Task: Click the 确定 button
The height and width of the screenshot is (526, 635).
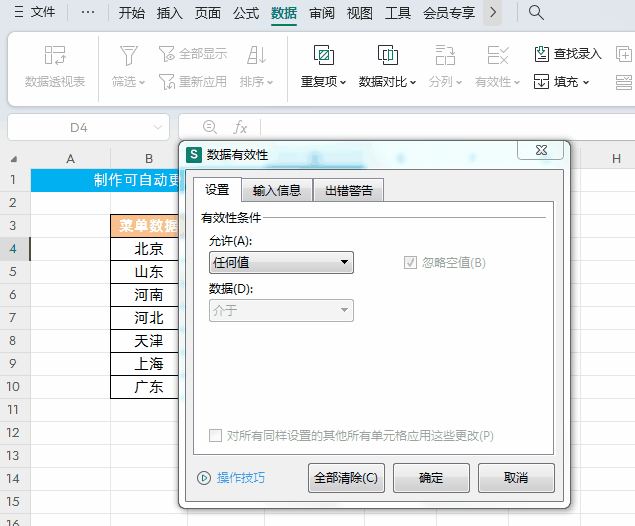Action: 431,478
